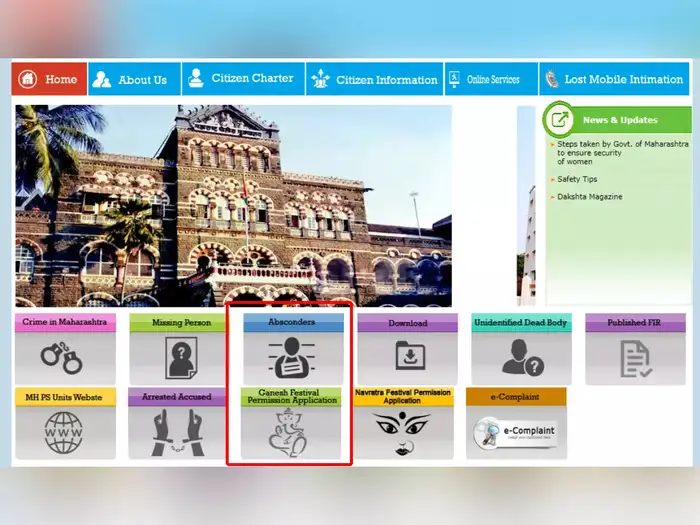Open the Citizen Information menu

(x=374, y=79)
